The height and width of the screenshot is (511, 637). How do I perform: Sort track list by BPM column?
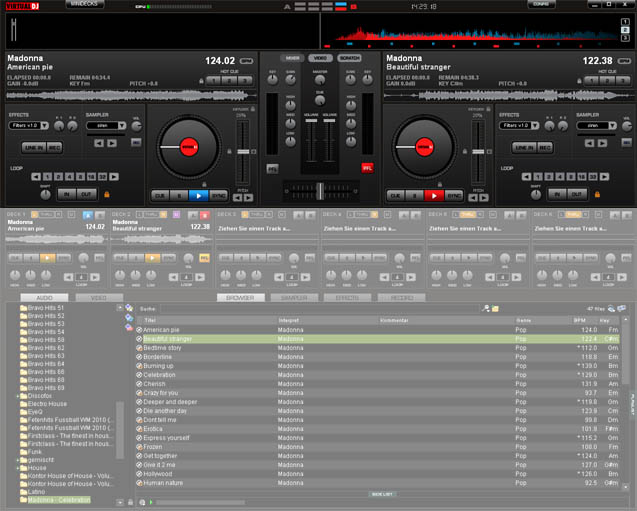click(580, 320)
